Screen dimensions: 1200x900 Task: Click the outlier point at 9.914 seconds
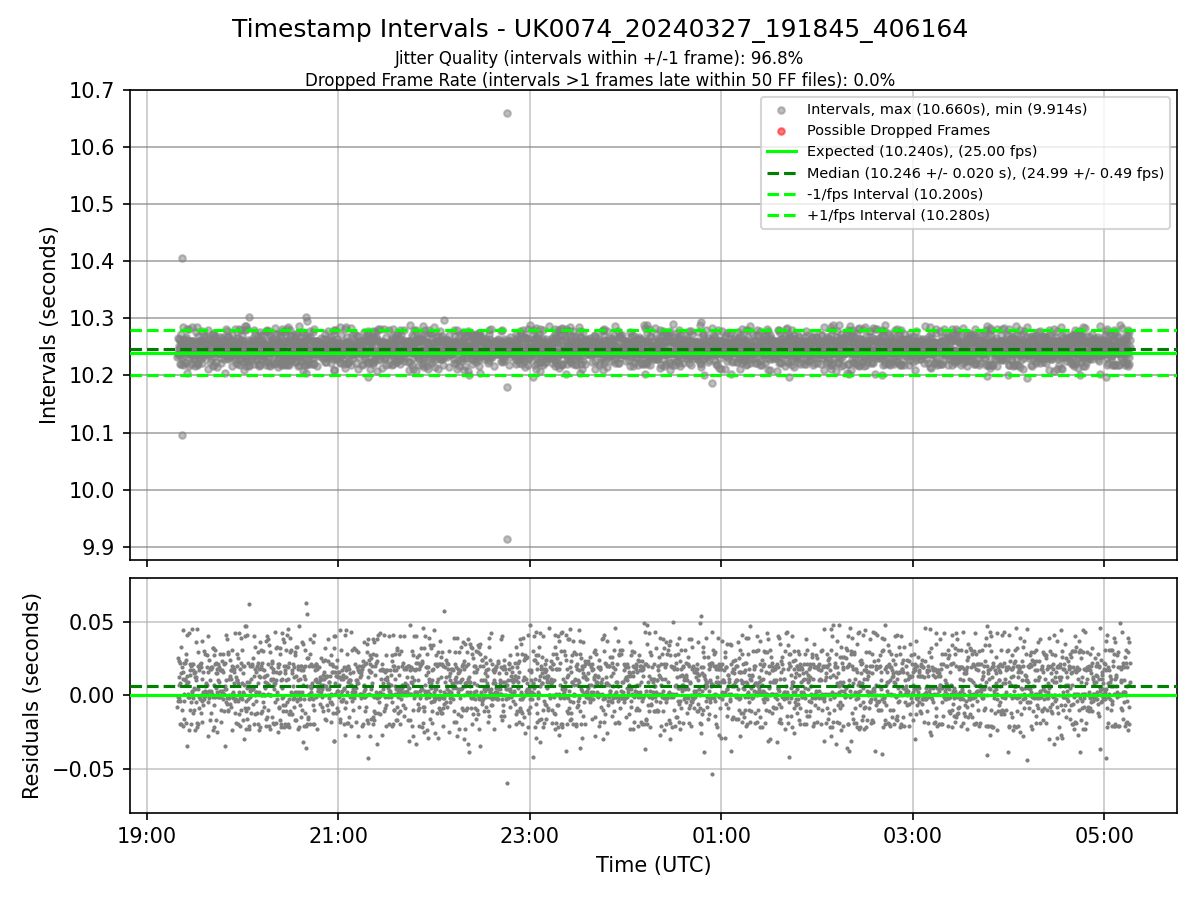[x=507, y=539]
